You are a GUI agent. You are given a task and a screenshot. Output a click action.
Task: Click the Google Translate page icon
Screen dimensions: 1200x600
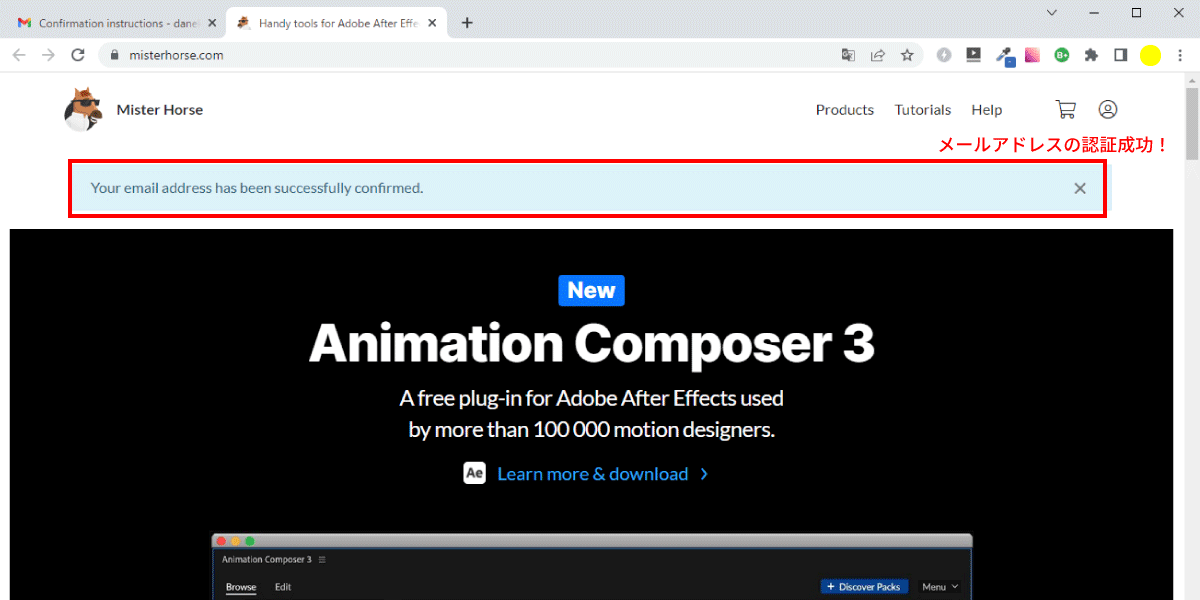(x=848, y=55)
